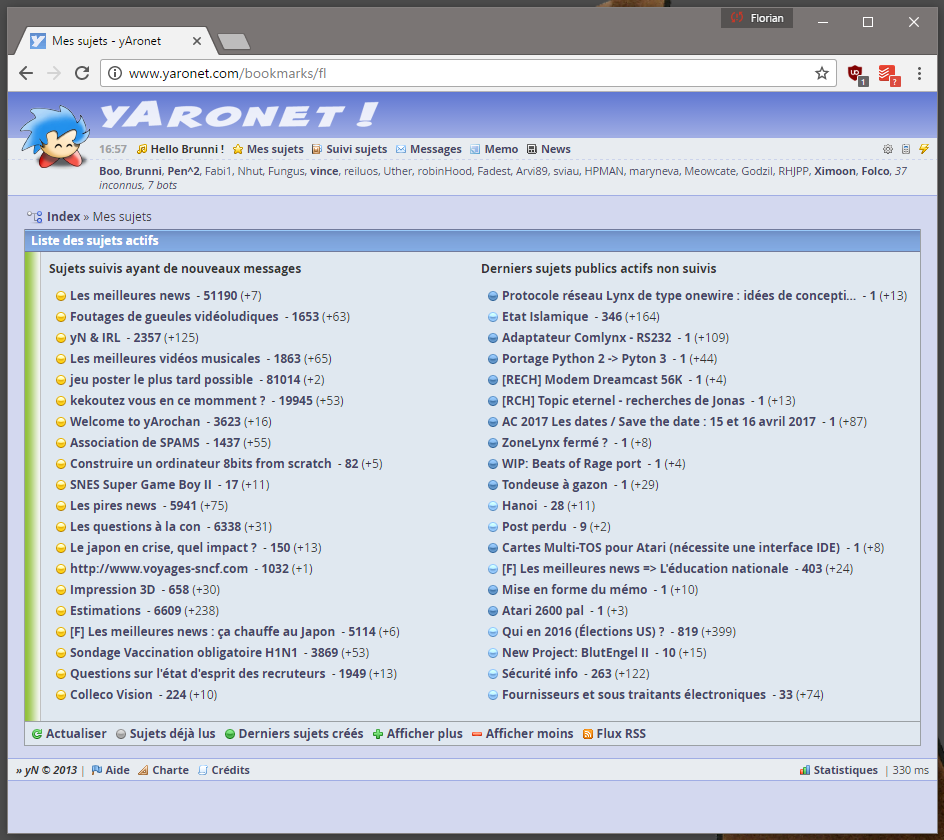
Task: Open Chrome's three-dot menu
Action: [x=919, y=73]
